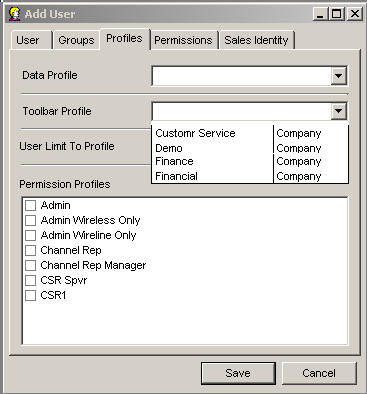Check the CSR1 permission profile

(30, 295)
